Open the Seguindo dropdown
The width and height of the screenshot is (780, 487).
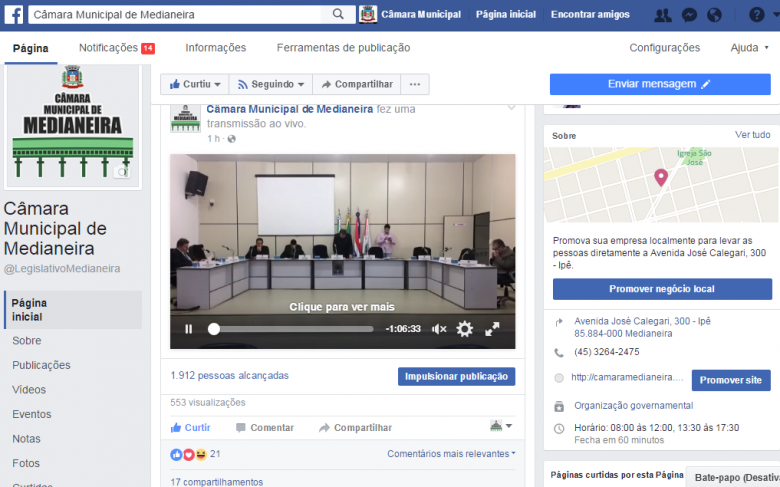click(x=271, y=84)
